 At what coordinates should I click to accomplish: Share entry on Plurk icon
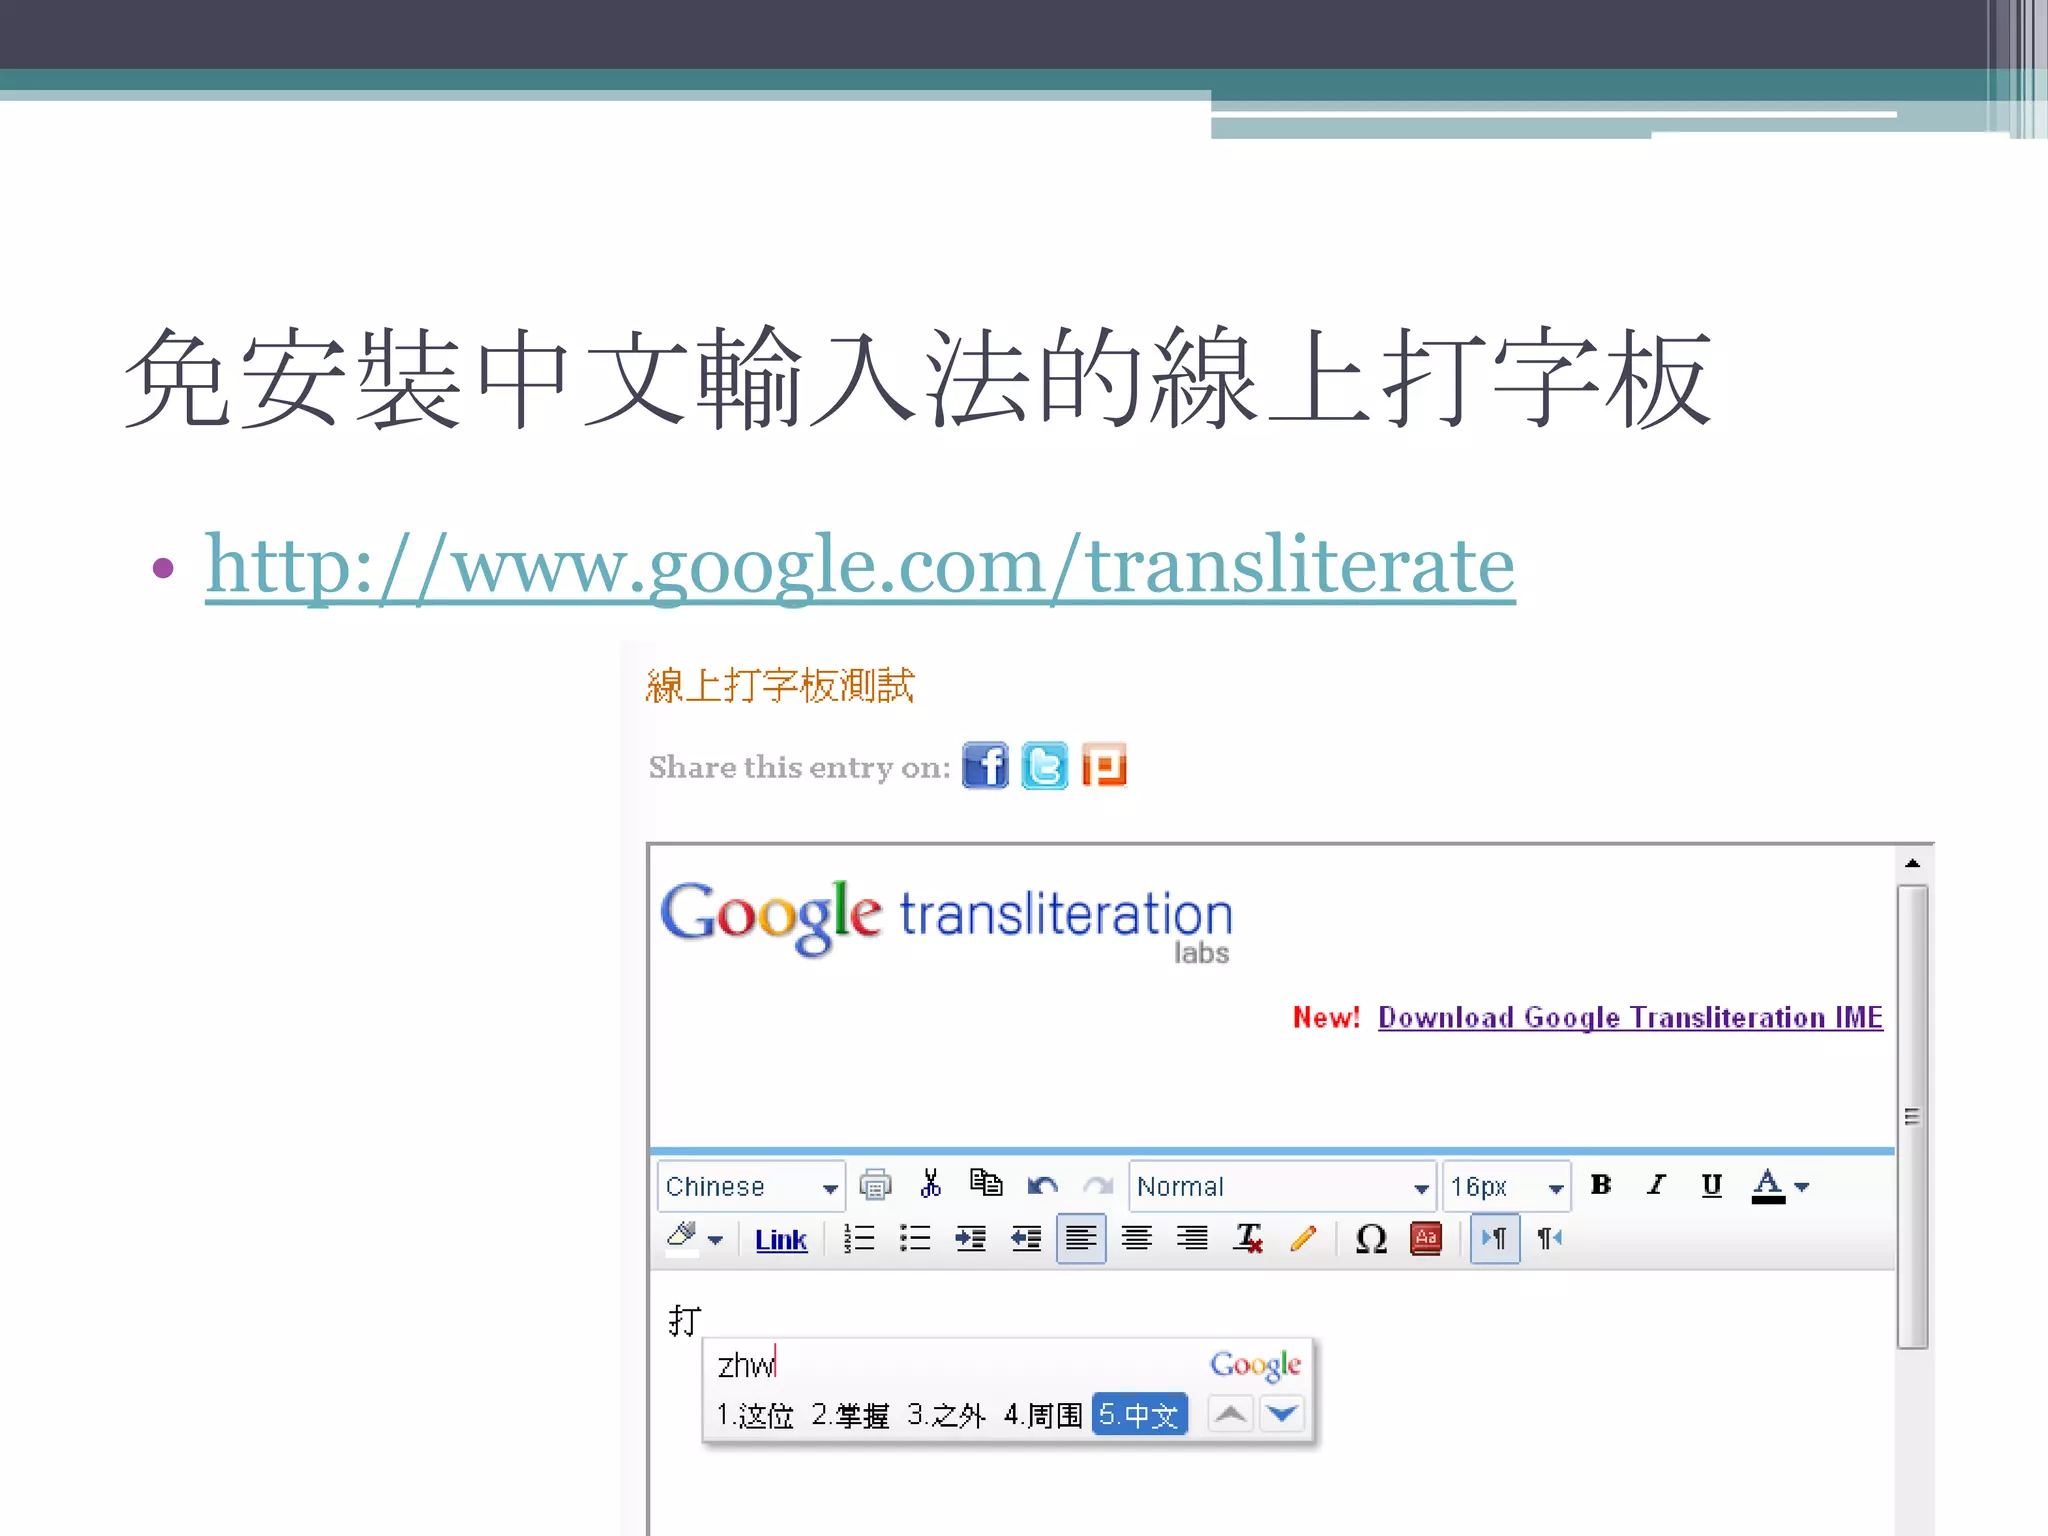pyautogui.click(x=1104, y=766)
